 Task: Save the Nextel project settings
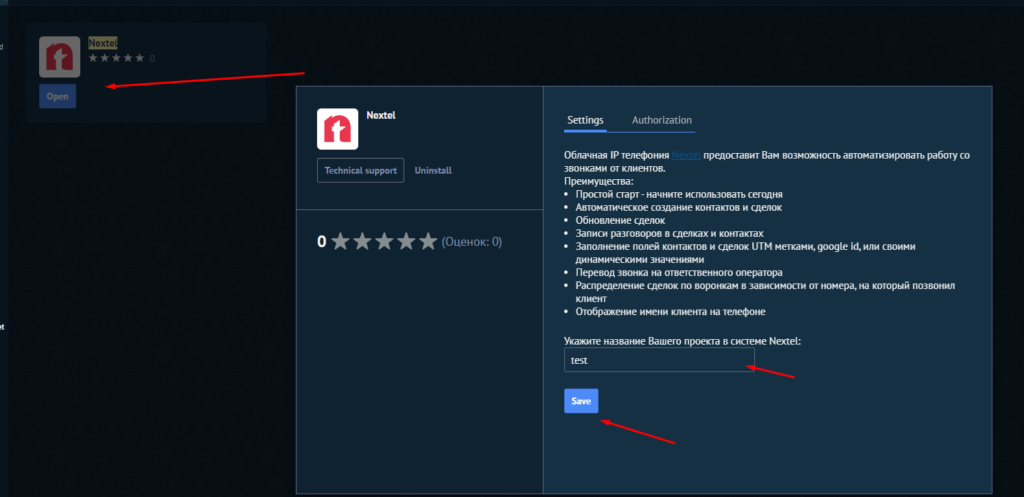coord(581,401)
